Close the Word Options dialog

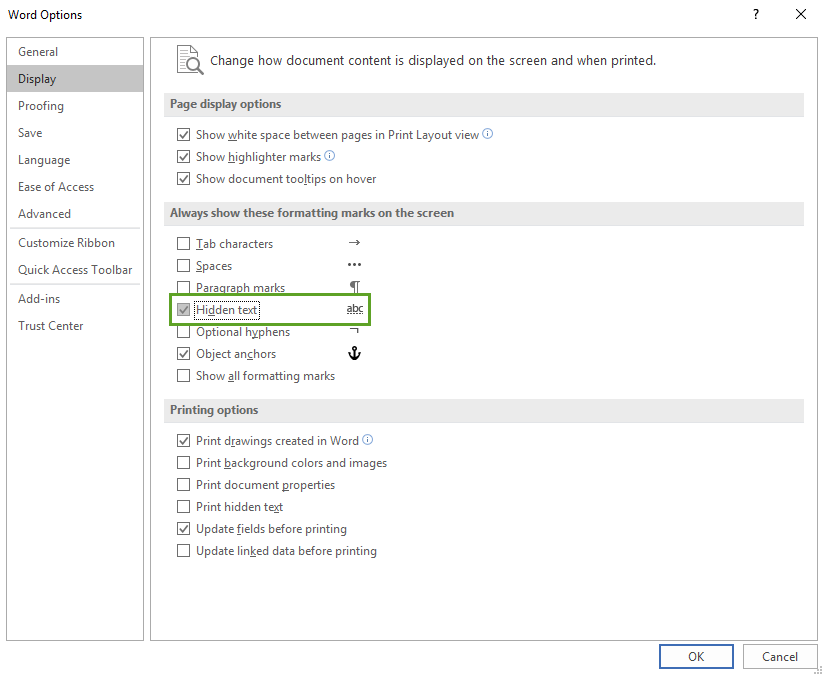801,14
